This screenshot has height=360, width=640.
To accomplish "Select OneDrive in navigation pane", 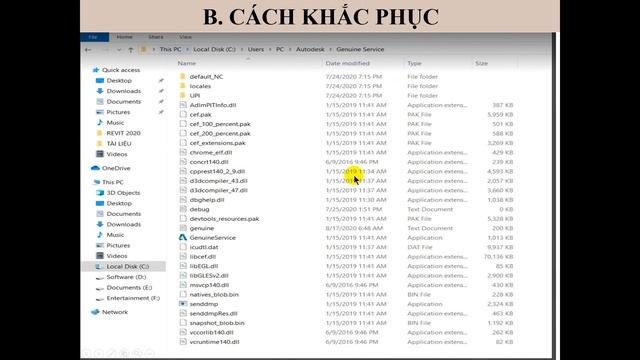I will click(116, 168).
